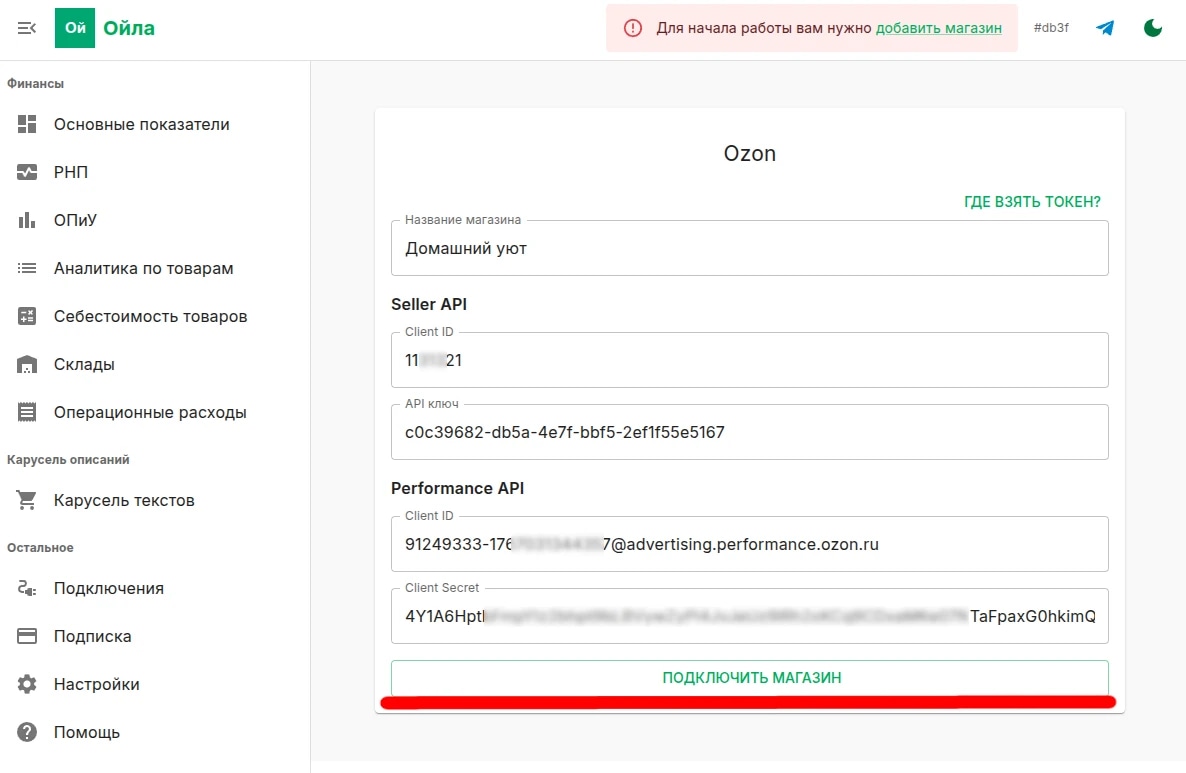Click the Карусель описаний section label
Viewport: 1186px width, 773px height.
click(x=68, y=460)
